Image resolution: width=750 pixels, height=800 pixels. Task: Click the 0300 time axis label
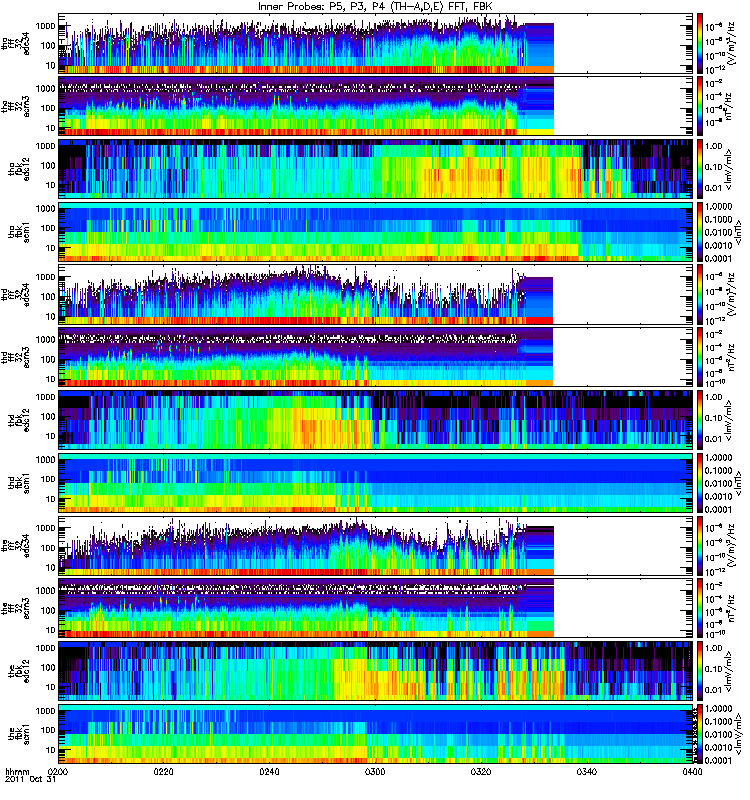[375, 771]
